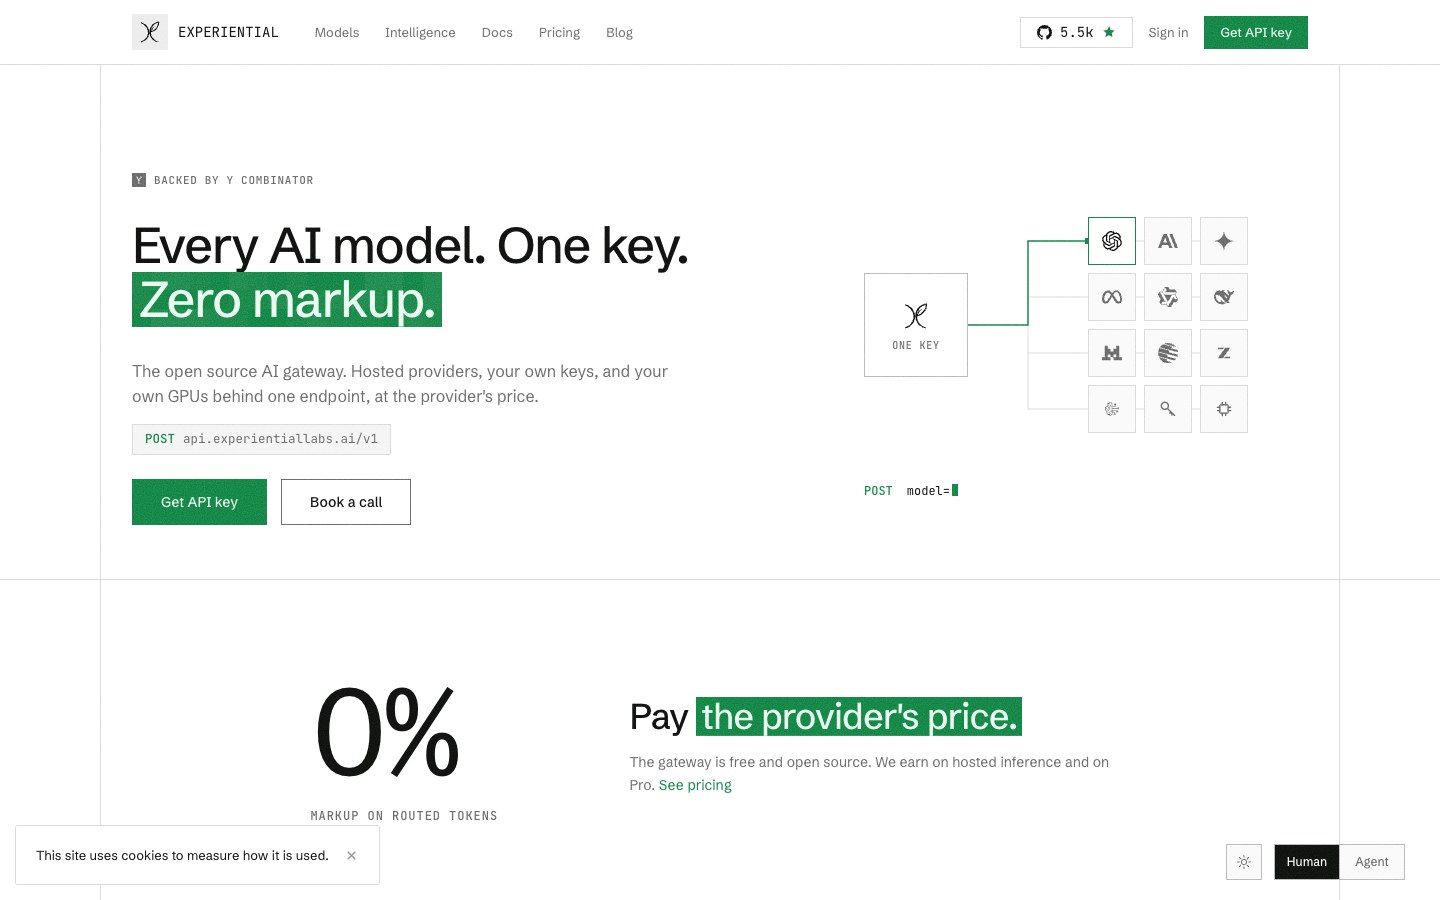
Task: Select the Meta infinity logo tile
Action: [1112, 297]
